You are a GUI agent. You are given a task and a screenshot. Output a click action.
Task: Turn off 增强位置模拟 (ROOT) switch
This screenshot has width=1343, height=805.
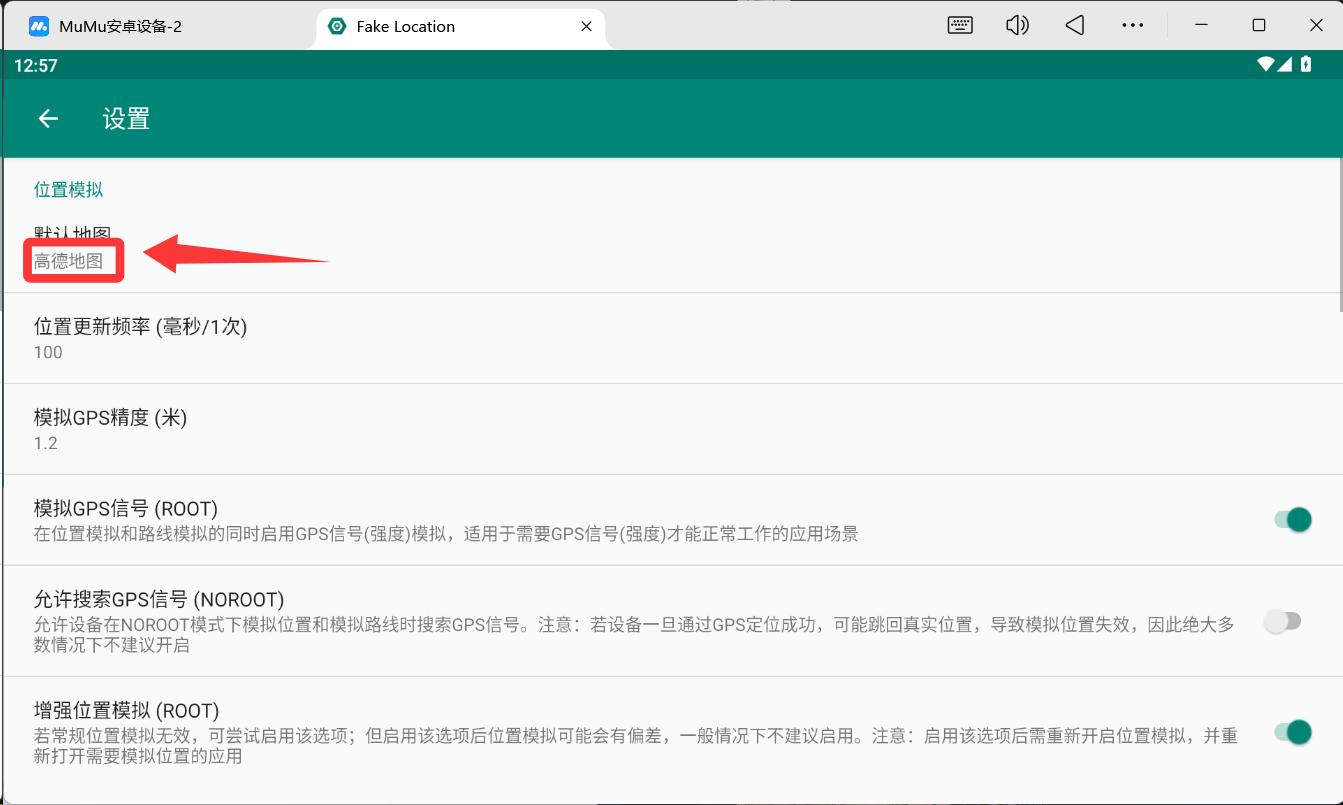coord(1292,732)
